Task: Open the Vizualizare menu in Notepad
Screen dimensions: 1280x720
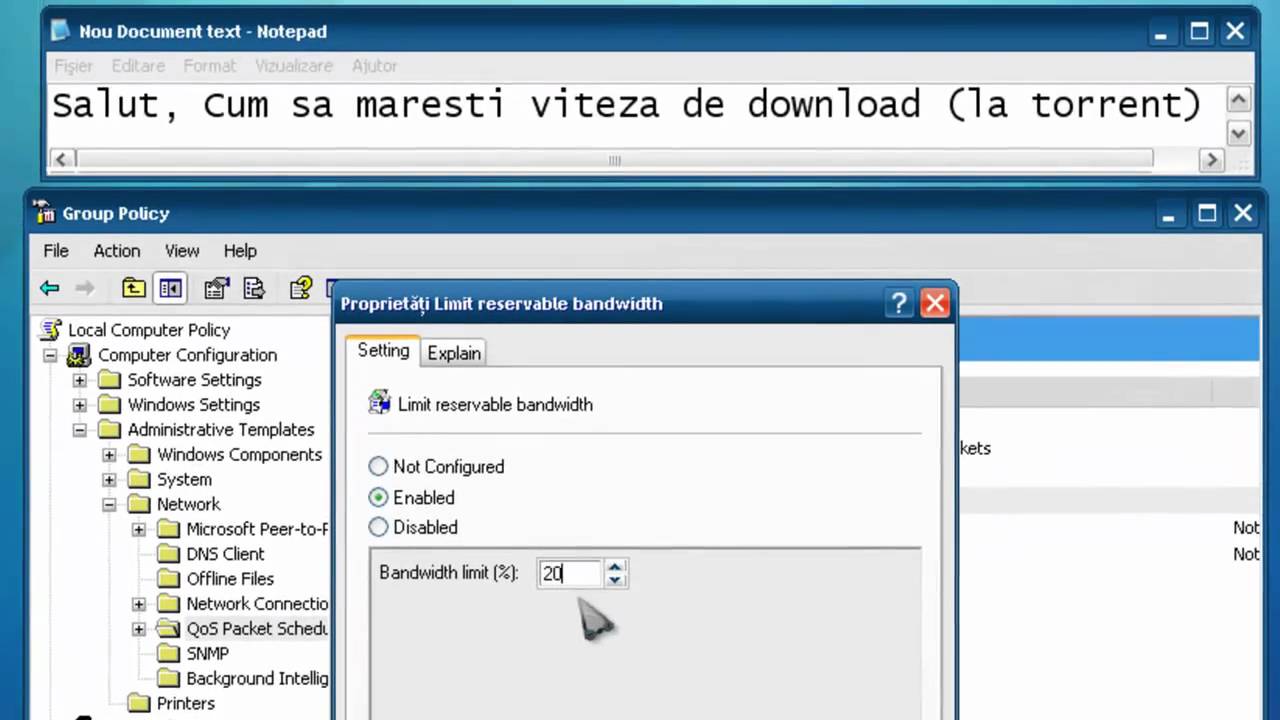Action: tap(294, 66)
